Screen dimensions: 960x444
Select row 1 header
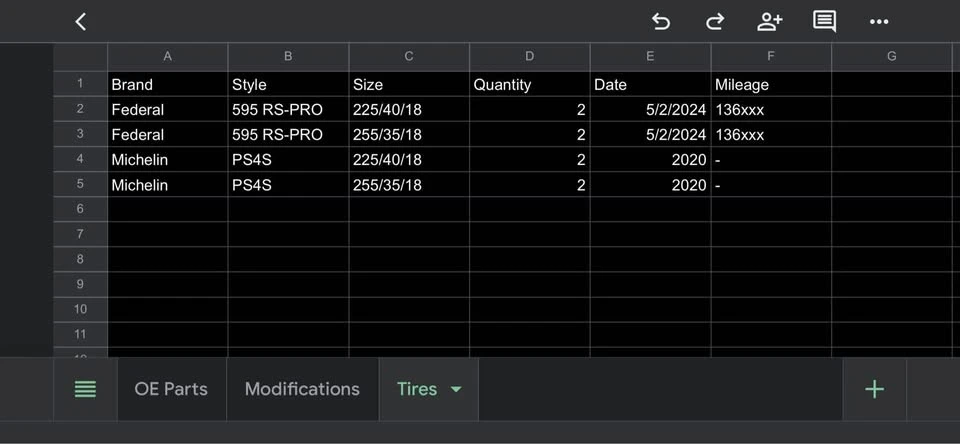tap(80, 84)
